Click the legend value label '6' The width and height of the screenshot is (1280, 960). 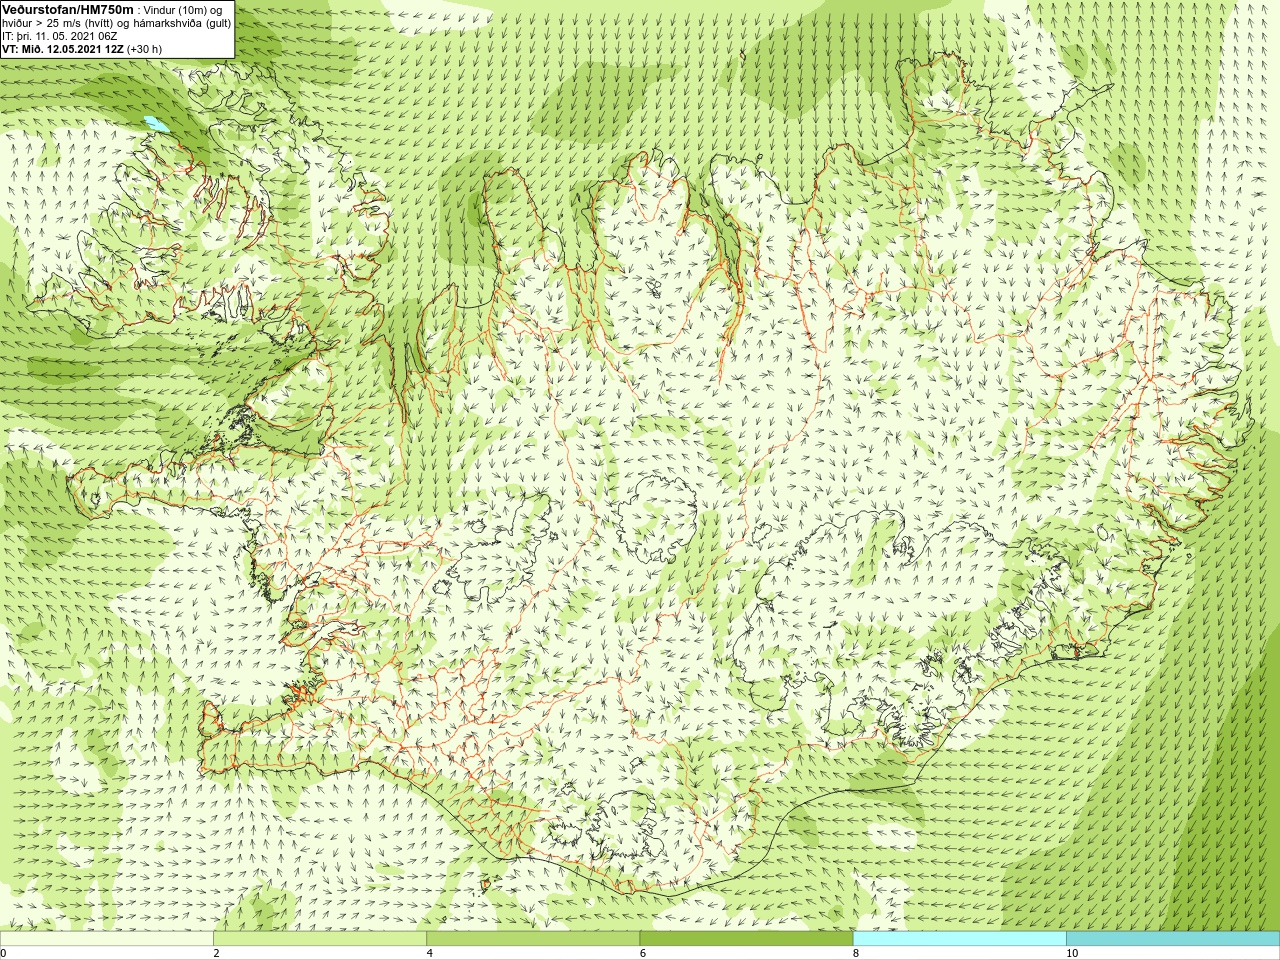click(x=642, y=953)
